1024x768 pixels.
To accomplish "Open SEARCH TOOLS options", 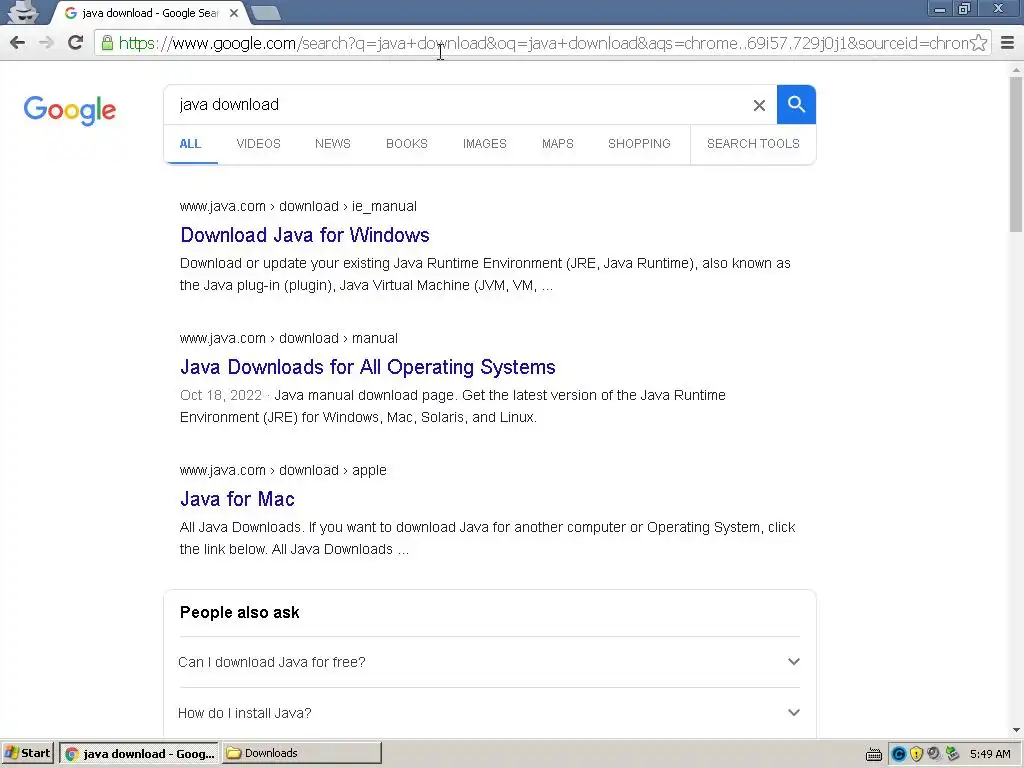I will pos(753,144).
